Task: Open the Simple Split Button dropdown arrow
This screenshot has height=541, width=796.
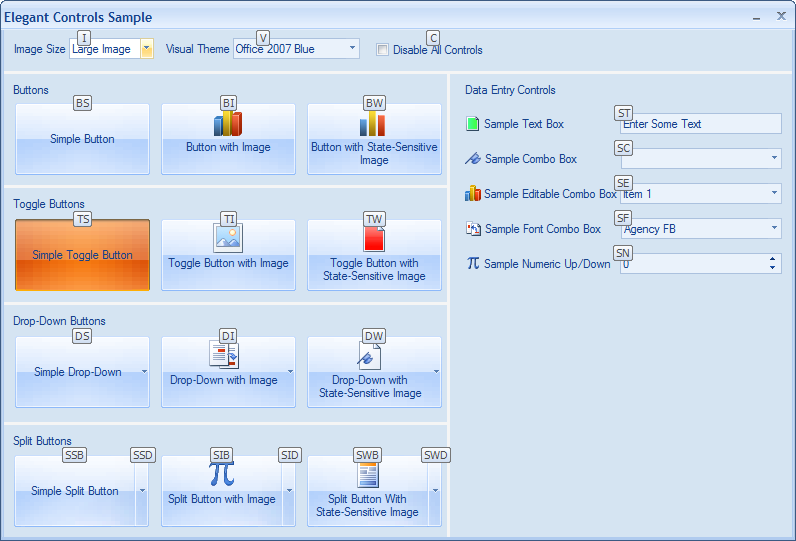Action: (142, 491)
